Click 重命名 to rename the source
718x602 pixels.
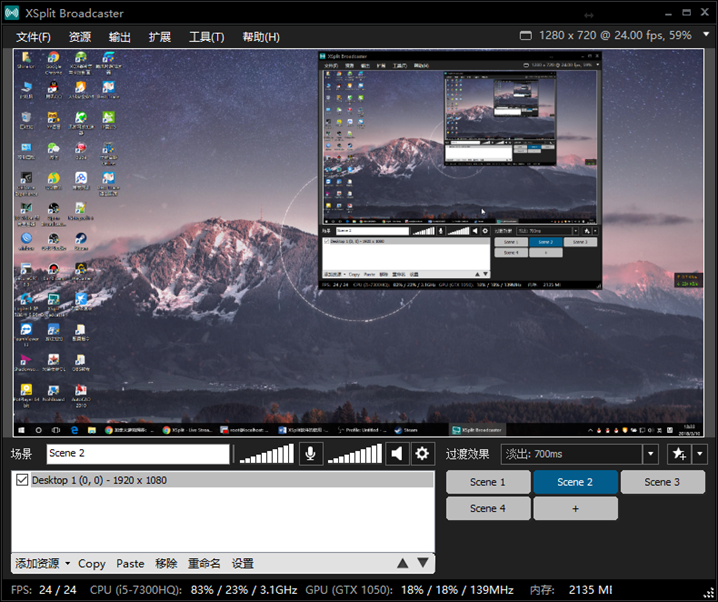(x=204, y=563)
